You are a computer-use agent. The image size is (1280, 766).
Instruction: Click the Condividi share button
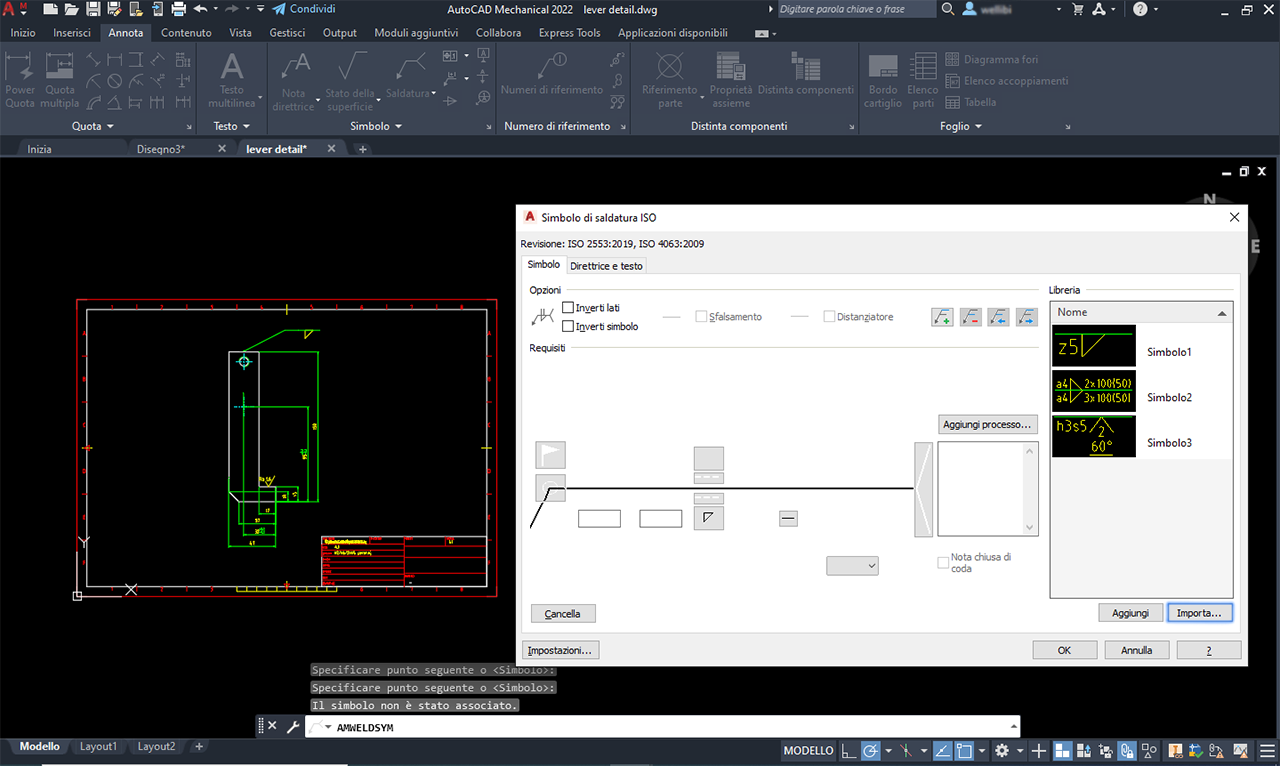click(303, 9)
